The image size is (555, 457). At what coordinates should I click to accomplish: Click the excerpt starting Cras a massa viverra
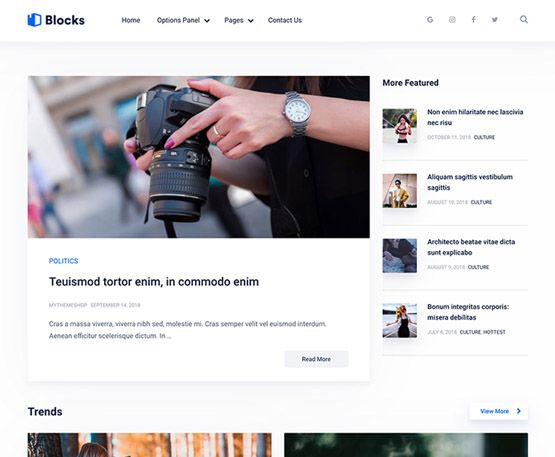click(x=188, y=330)
